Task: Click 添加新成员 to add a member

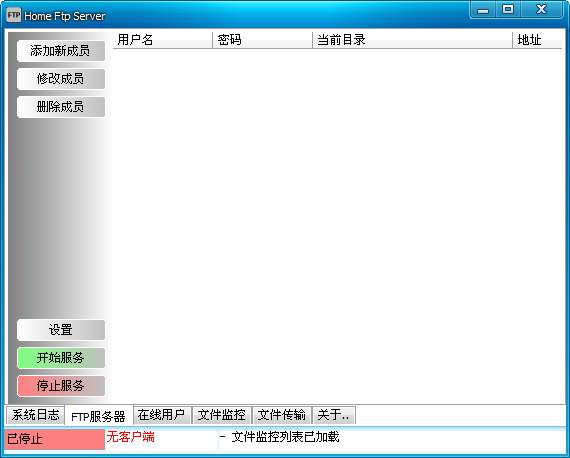Action: pos(61,51)
